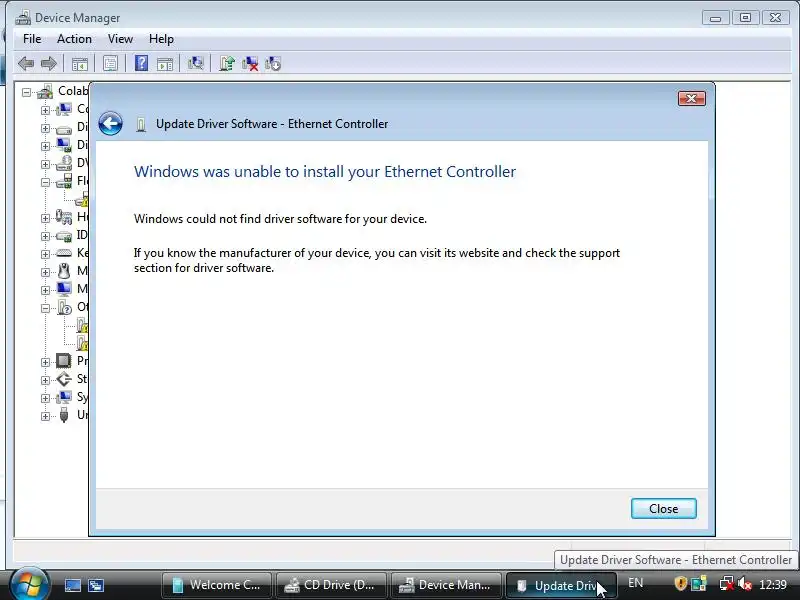This screenshot has height=600, width=800.
Task: Toggle the action pane toolbar icon
Action: pos(165,64)
